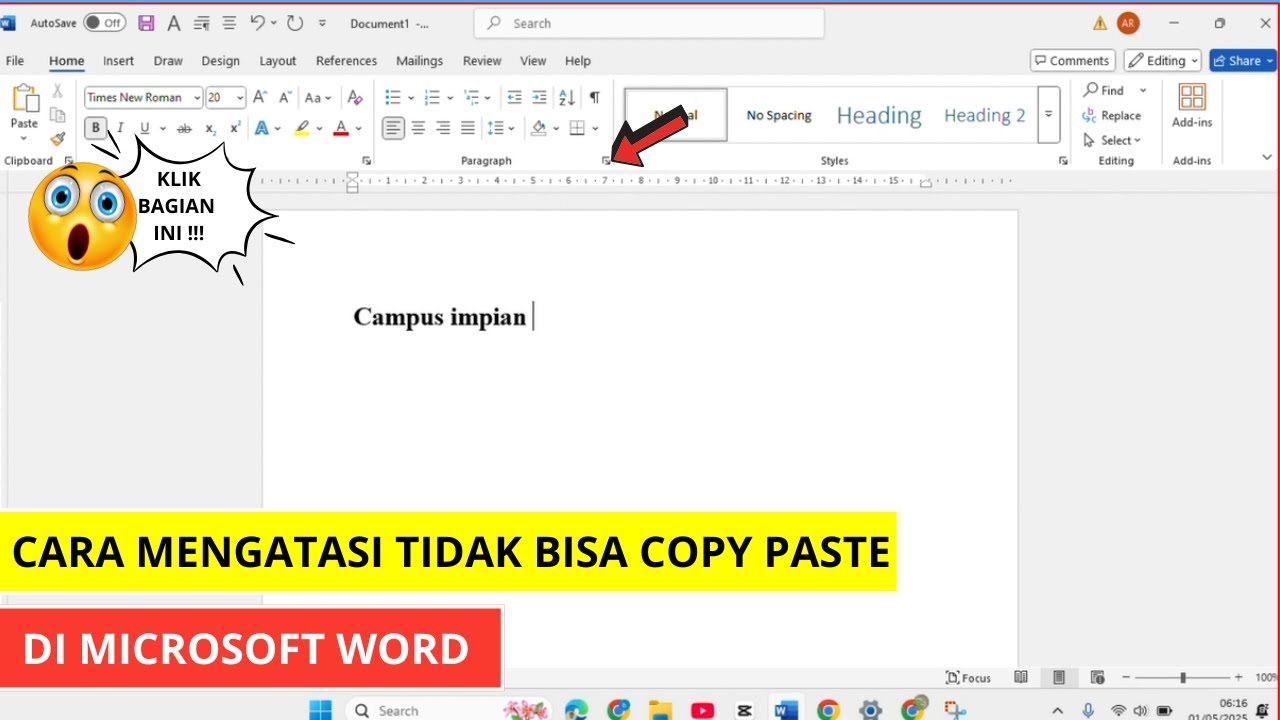Open Line and Paragraph Spacing dropdown
The image size is (1280, 720).
[x=499, y=128]
